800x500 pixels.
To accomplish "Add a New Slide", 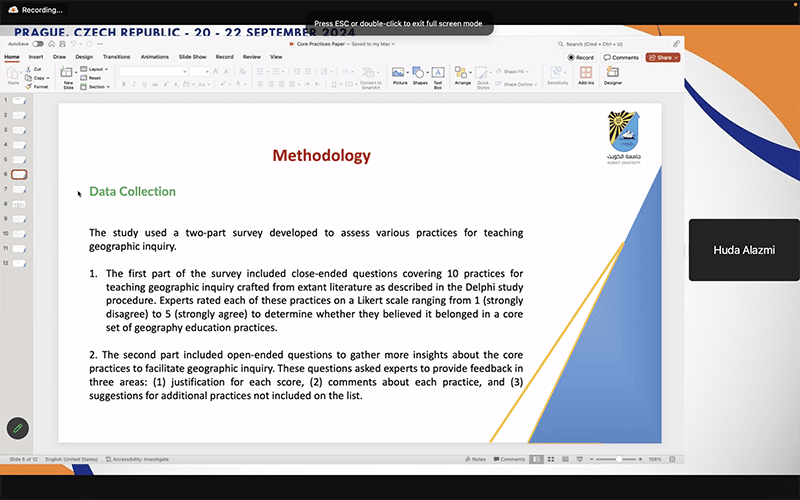I will pyautogui.click(x=68, y=76).
